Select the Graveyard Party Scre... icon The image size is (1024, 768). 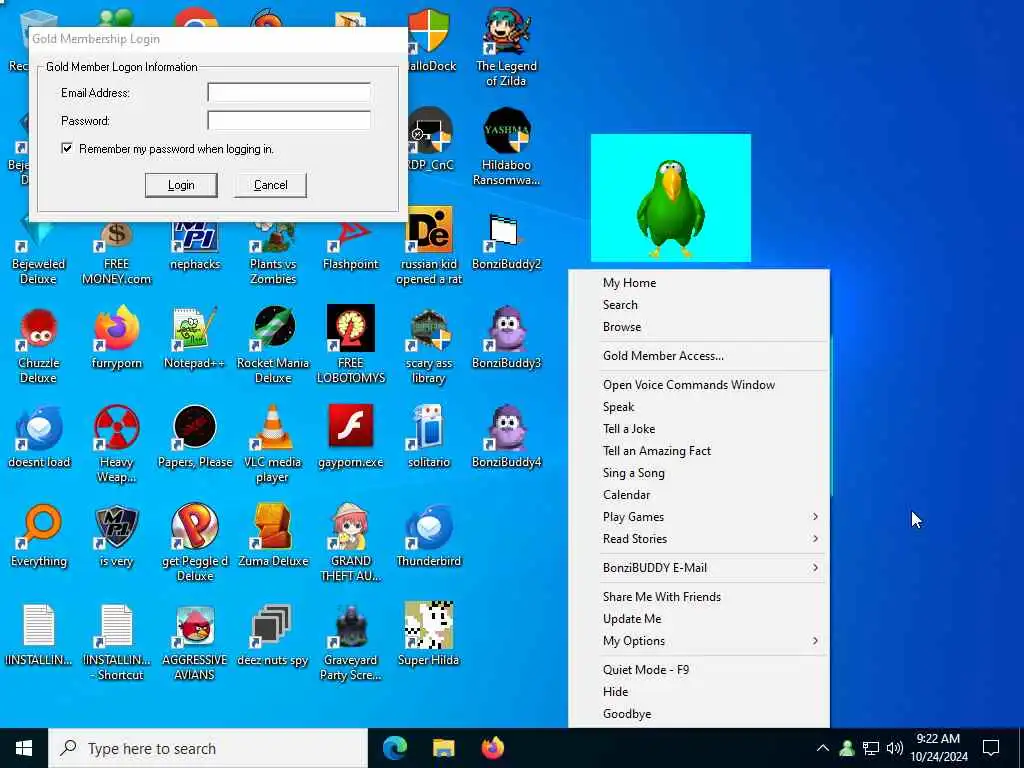(351, 643)
